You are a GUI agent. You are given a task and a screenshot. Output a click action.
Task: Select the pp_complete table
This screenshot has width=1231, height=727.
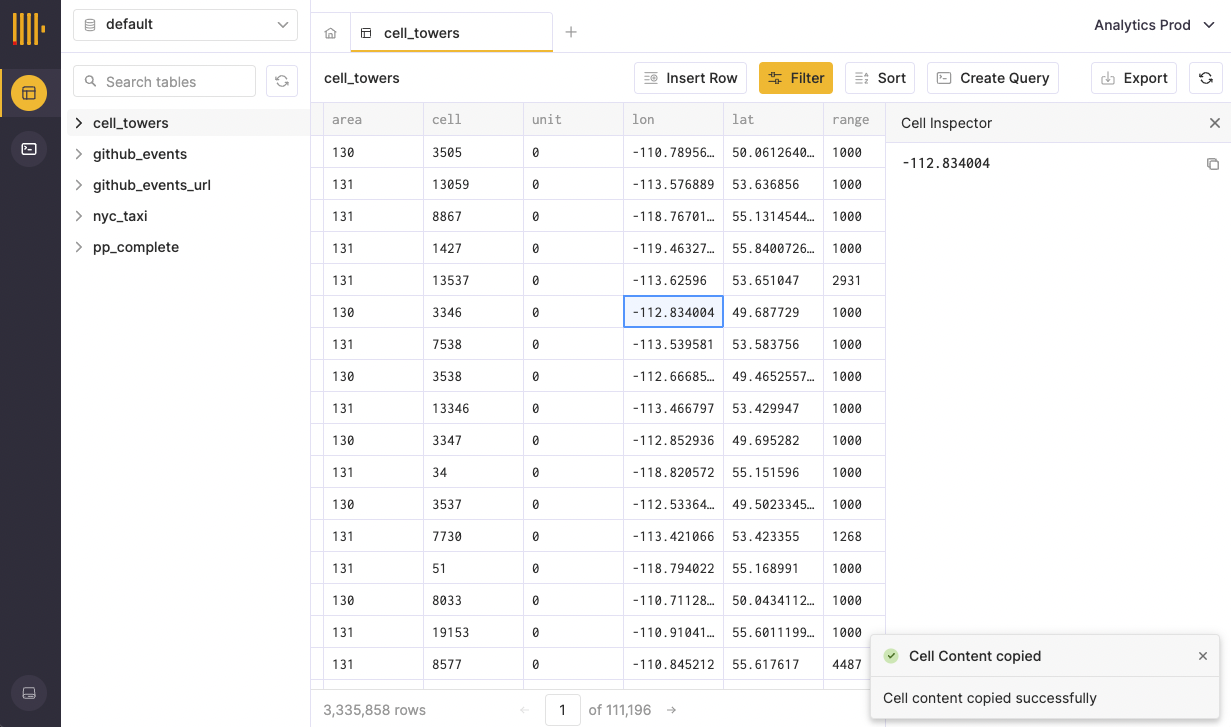tap(136, 247)
